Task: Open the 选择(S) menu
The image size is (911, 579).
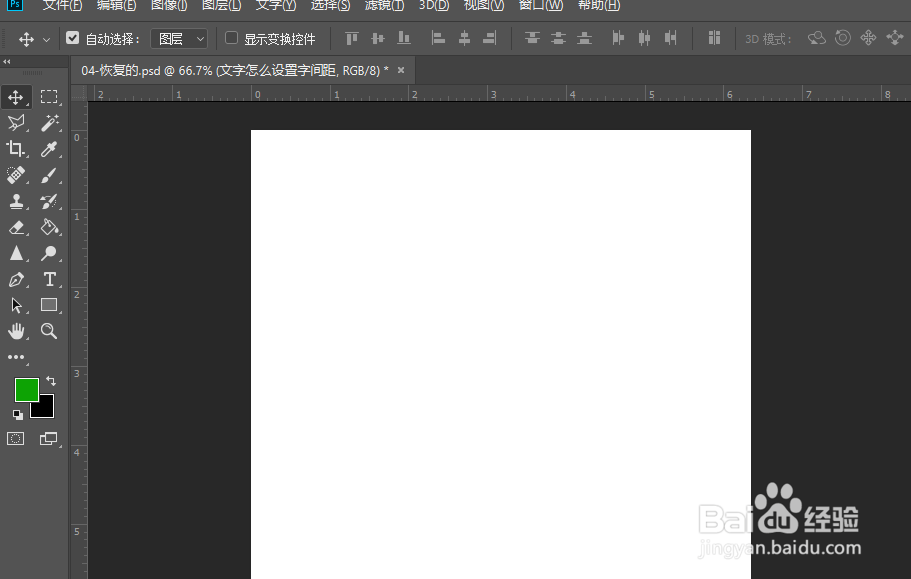Action: 331,5
